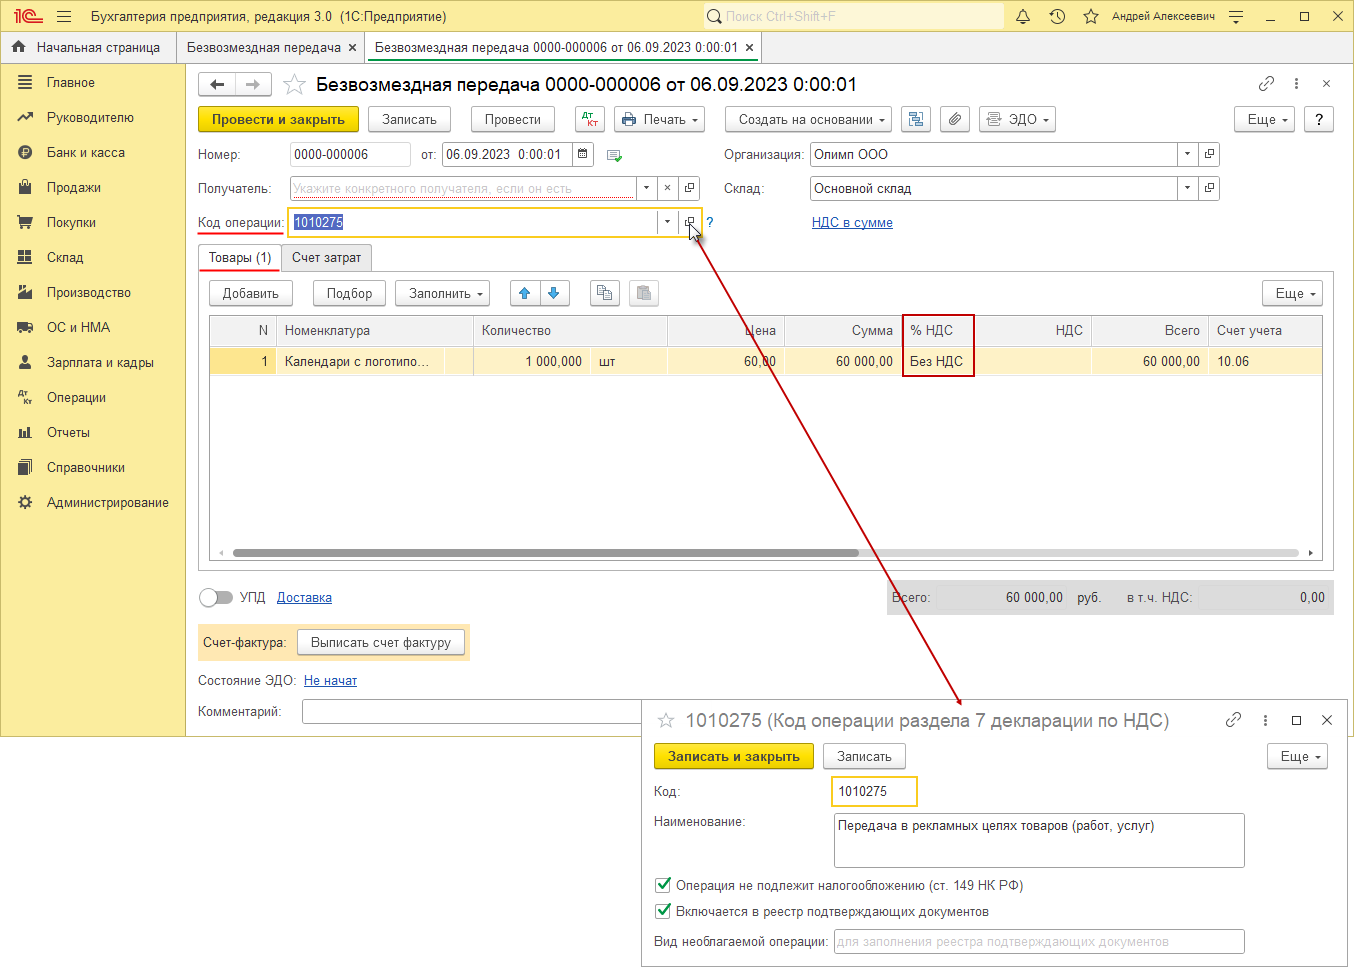This screenshot has width=1354, height=971.
Task: Focus the search field Поиск Ctrl+Shift+F
Action: pos(854,16)
